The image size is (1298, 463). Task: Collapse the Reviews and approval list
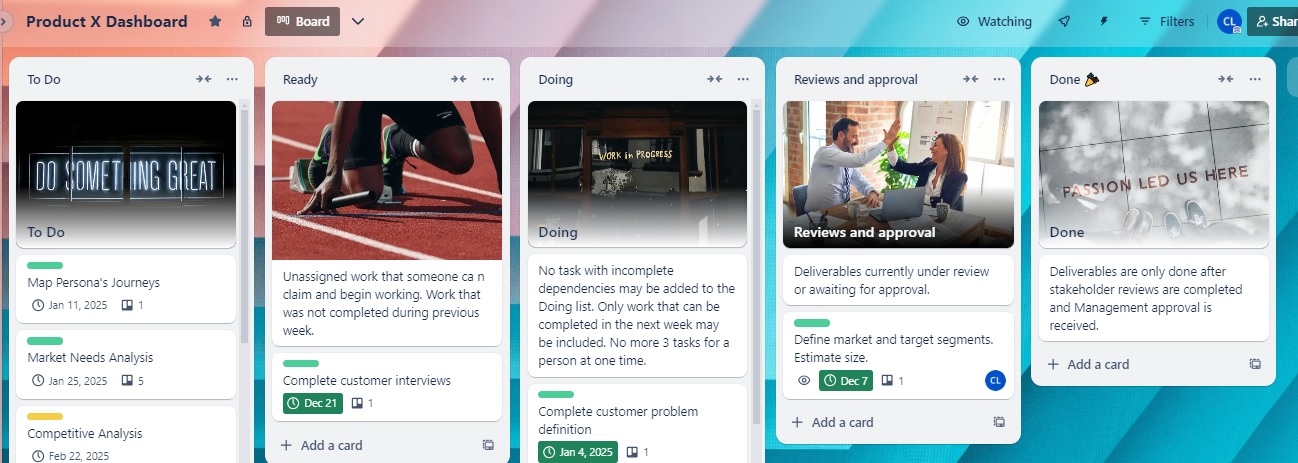(970, 79)
